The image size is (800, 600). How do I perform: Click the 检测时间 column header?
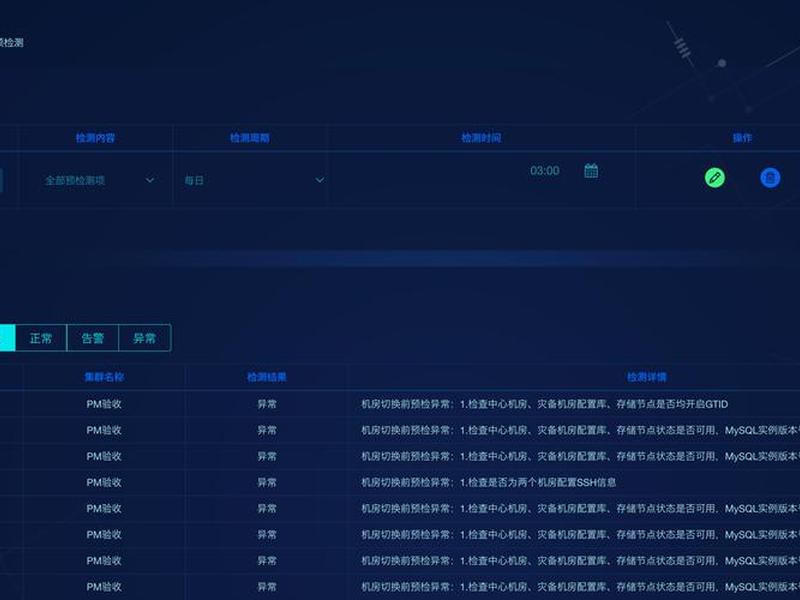pos(481,138)
